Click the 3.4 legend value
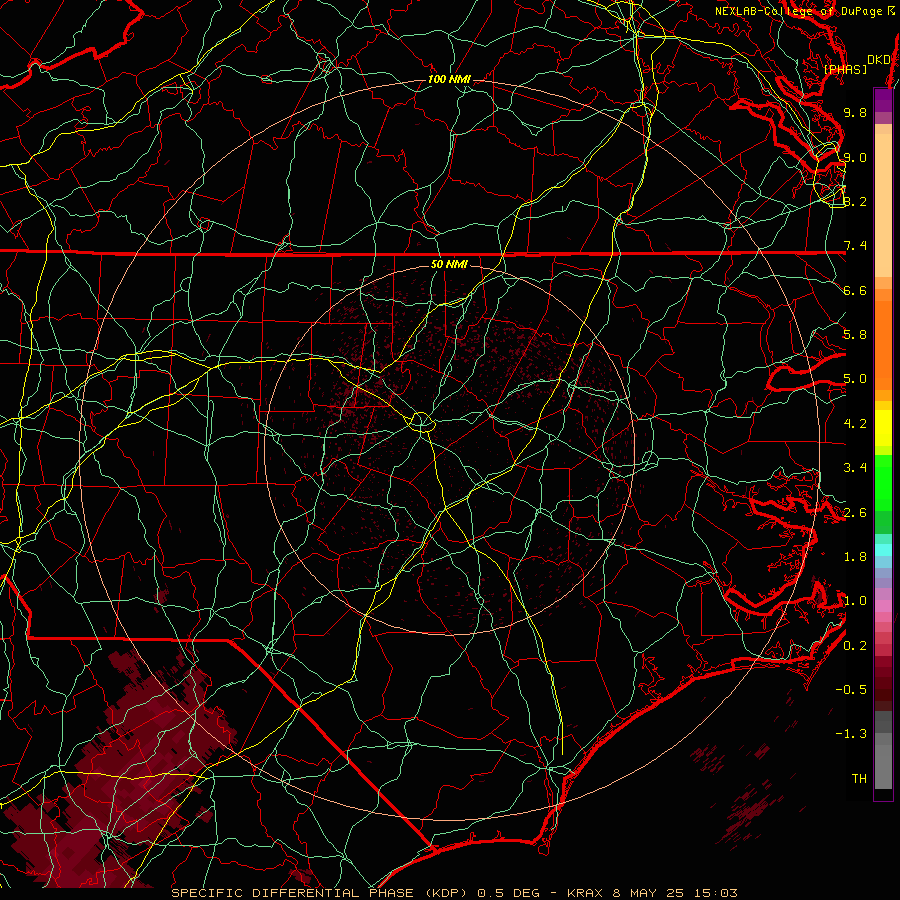900x900 pixels. click(855, 468)
